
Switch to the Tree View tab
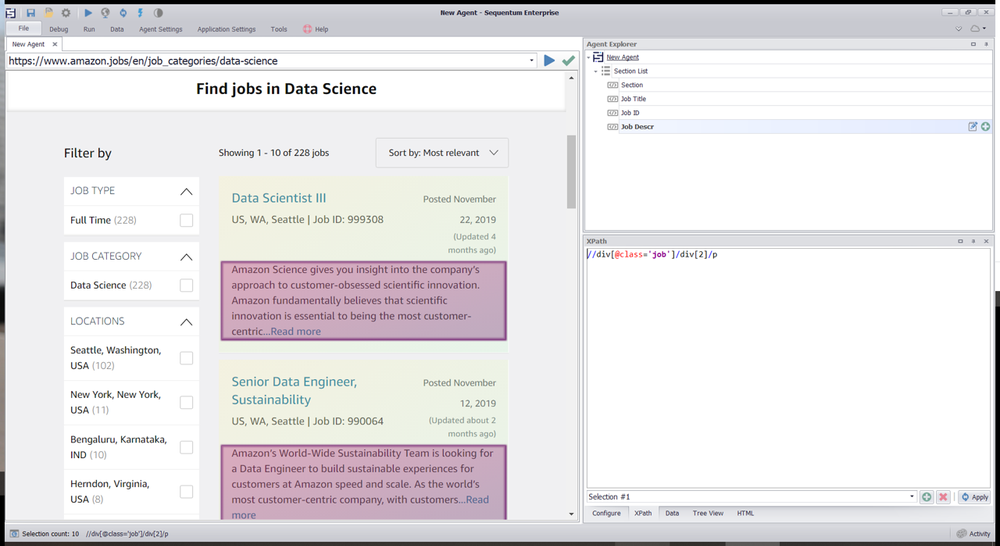pos(708,513)
